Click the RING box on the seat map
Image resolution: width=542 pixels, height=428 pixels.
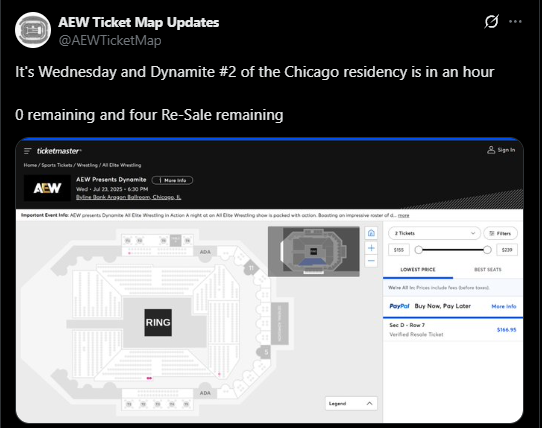(158, 322)
